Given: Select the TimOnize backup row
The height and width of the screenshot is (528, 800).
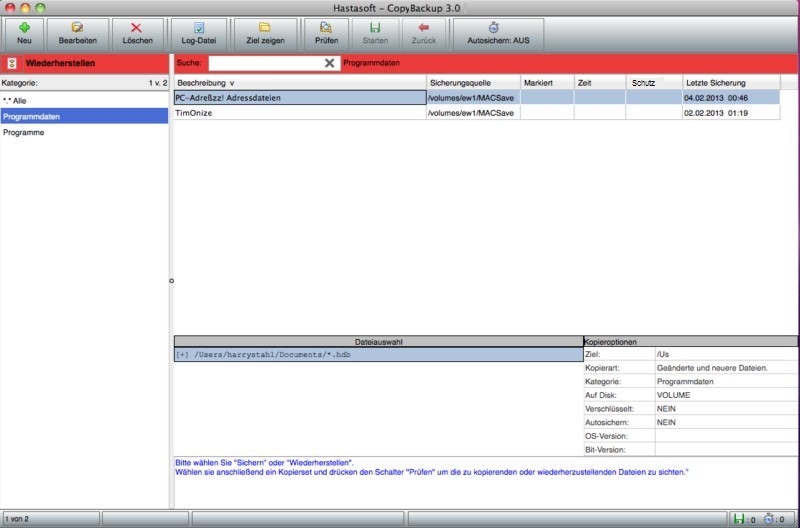Looking at the screenshot, I should click(x=299, y=113).
